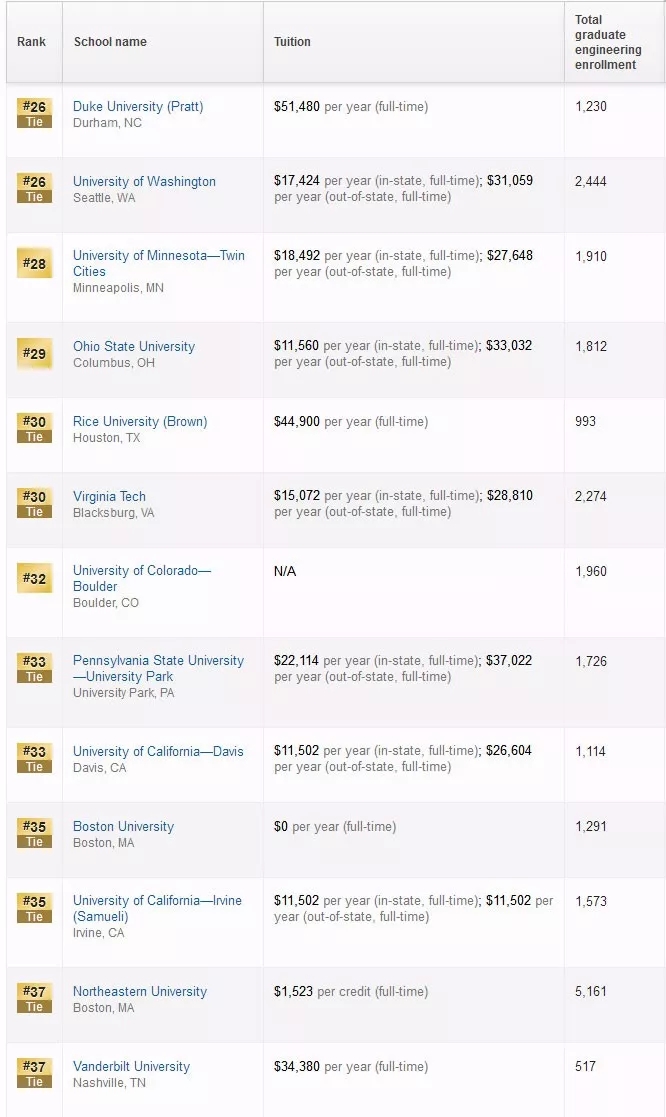Viewport: 666px width, 1117px height.
Task: Click the School name column header
Action: pyautogui.click(x=110, y=42)
